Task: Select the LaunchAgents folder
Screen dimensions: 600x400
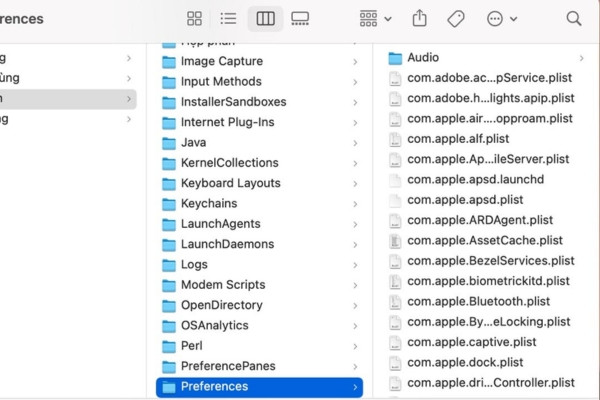Action: [259, 224]
